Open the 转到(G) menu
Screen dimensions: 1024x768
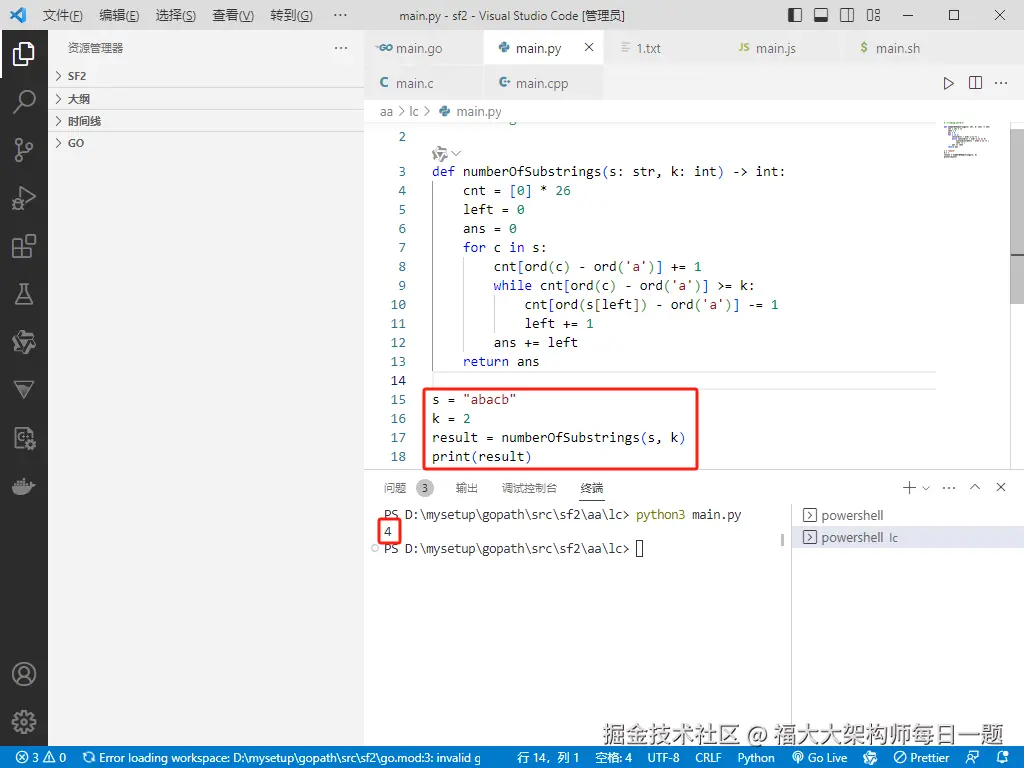tap(291, 15)
